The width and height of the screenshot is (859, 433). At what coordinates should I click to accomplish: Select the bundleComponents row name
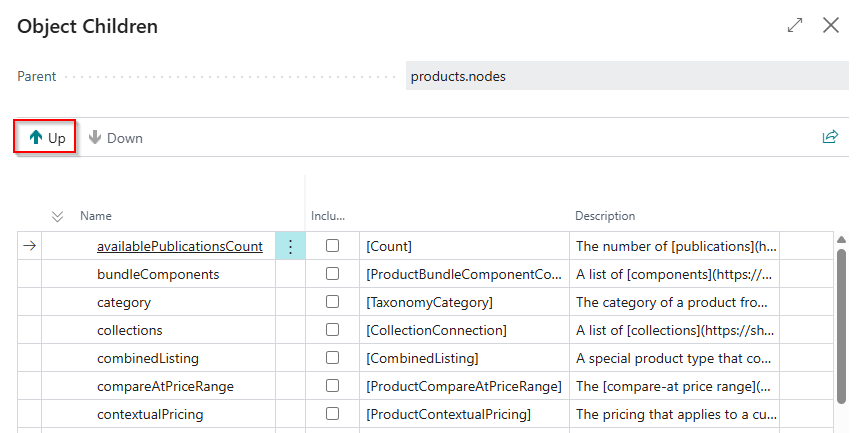[158, 275]
